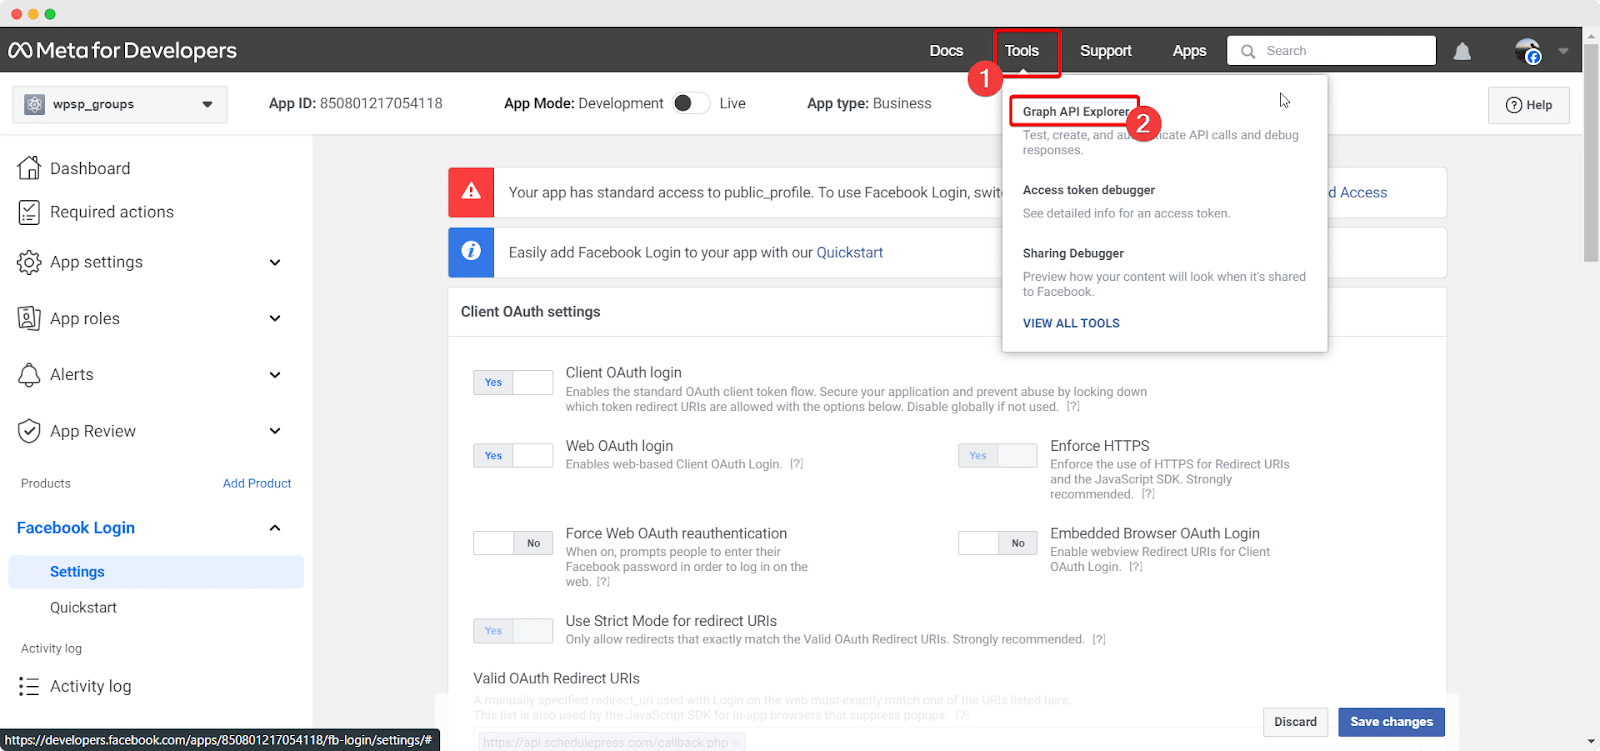1600x751 pixels.
Task: Click the Client OAuth login help icon [?]
Action: coord(1073,407)
